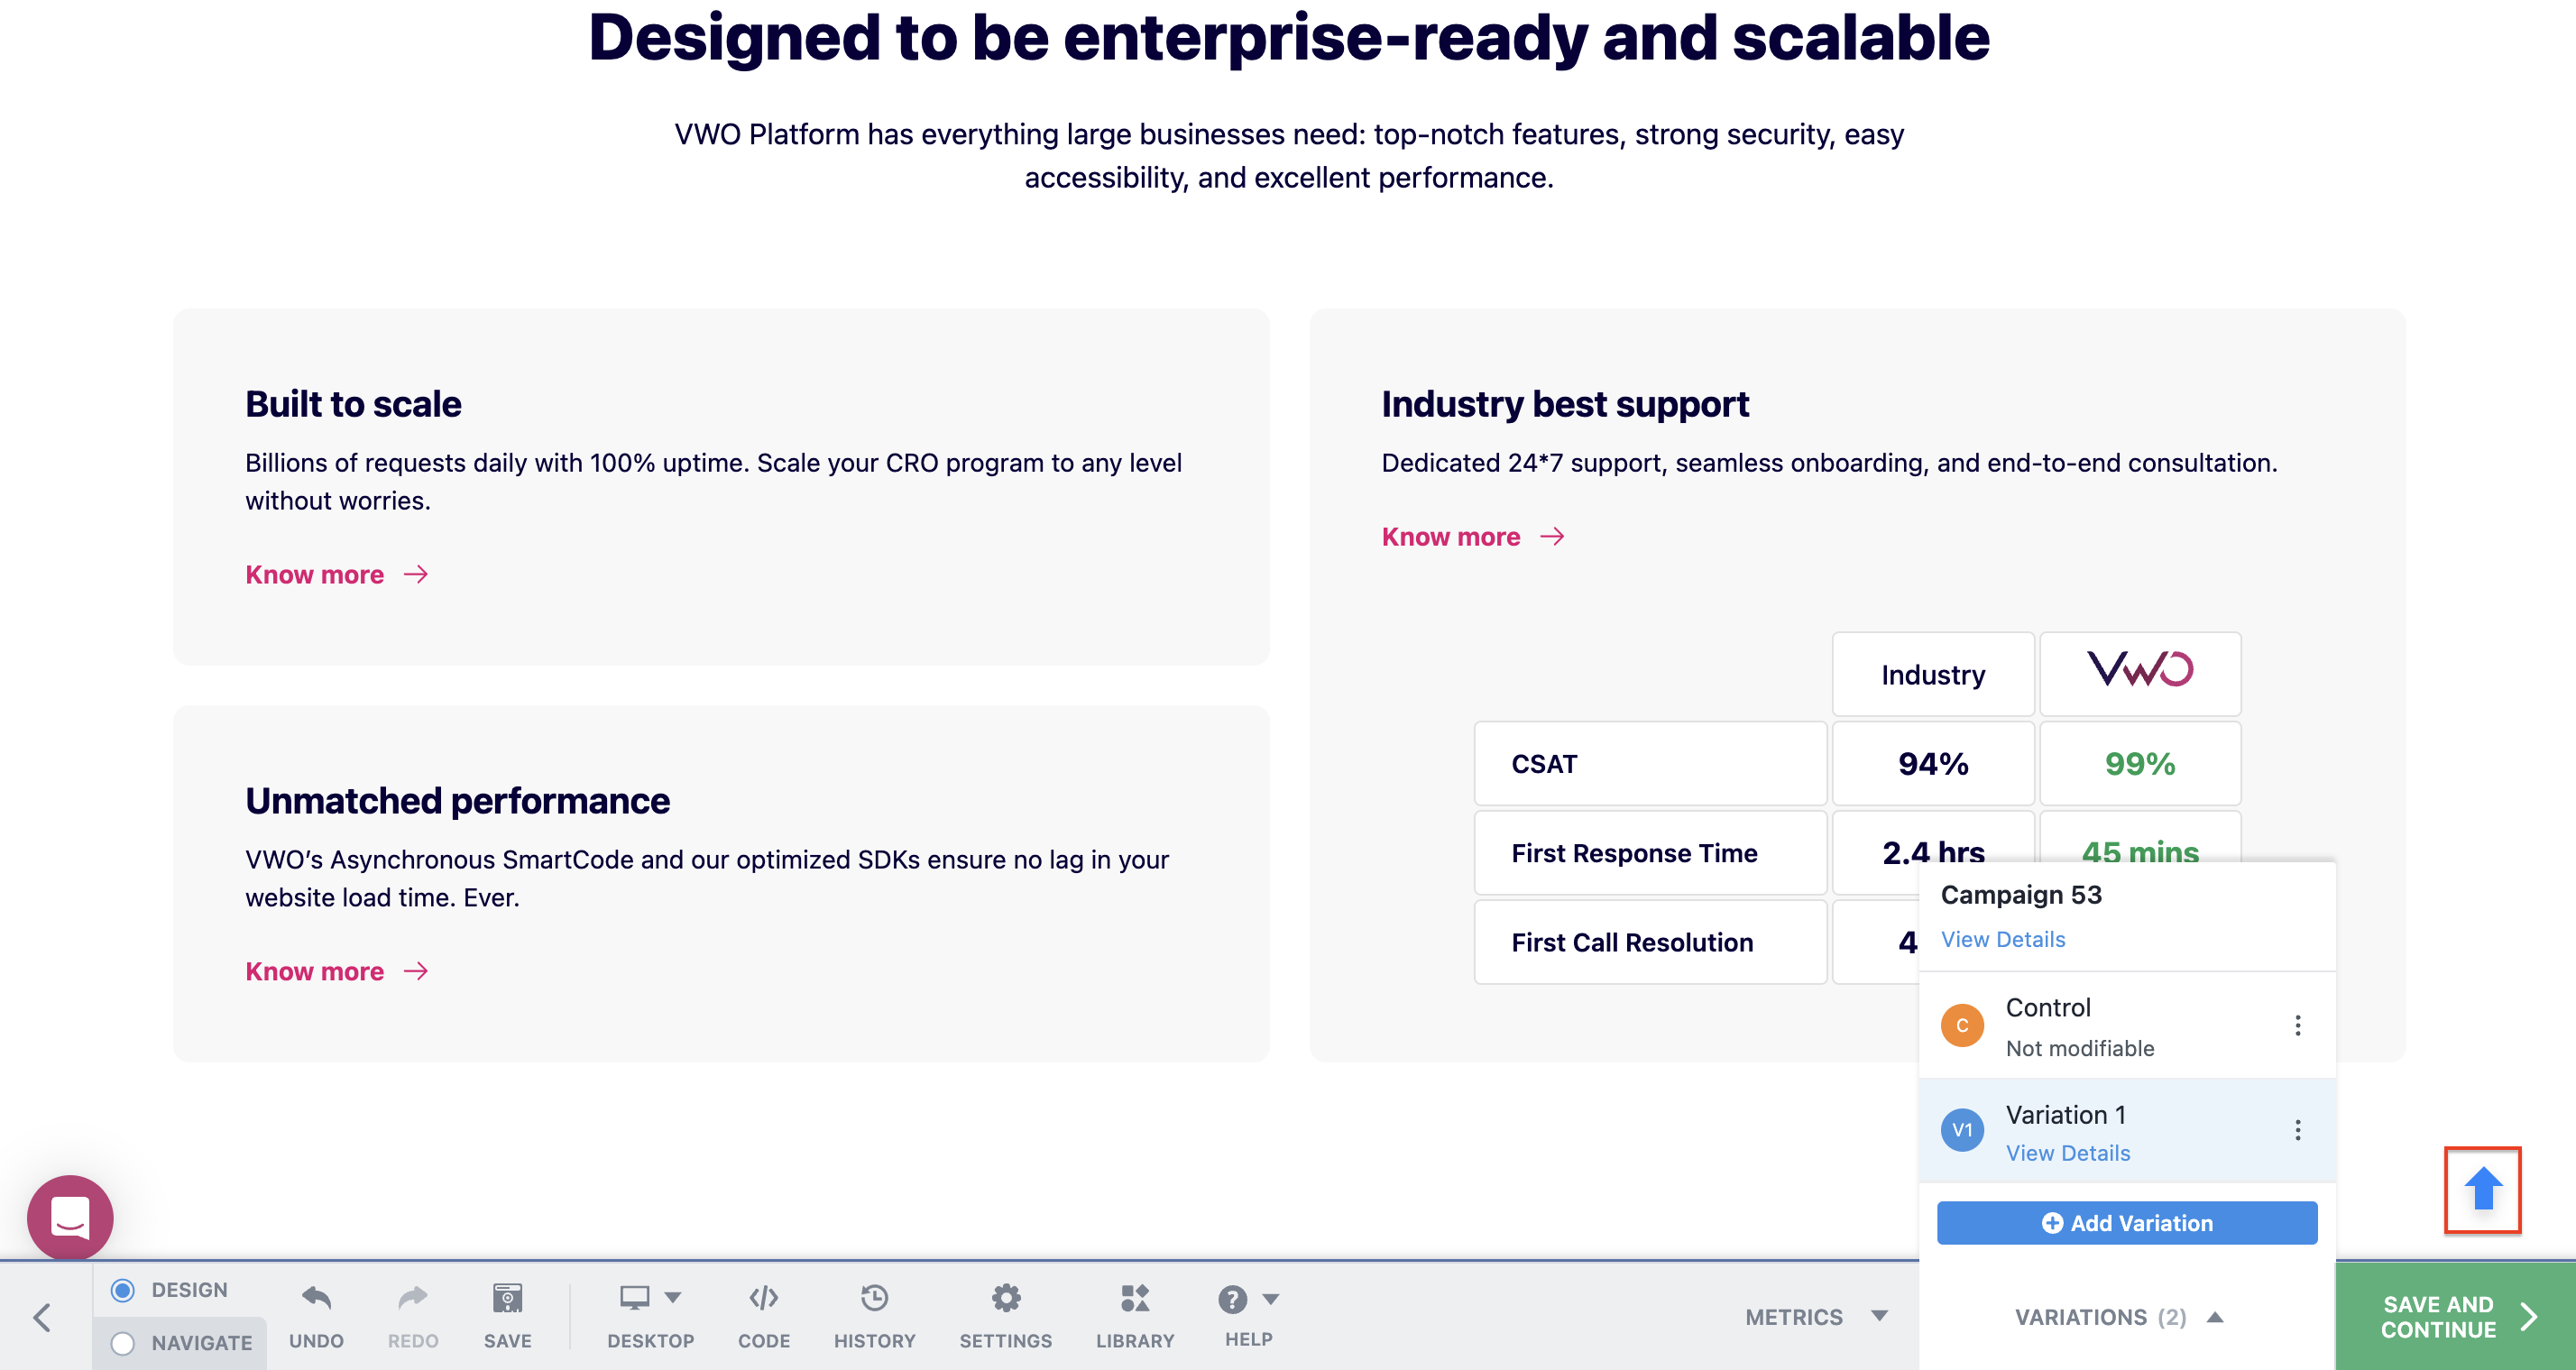This screenshot has height=1370, width=2576.
Task: Click the Industry column header cell
Action: 1933,674
